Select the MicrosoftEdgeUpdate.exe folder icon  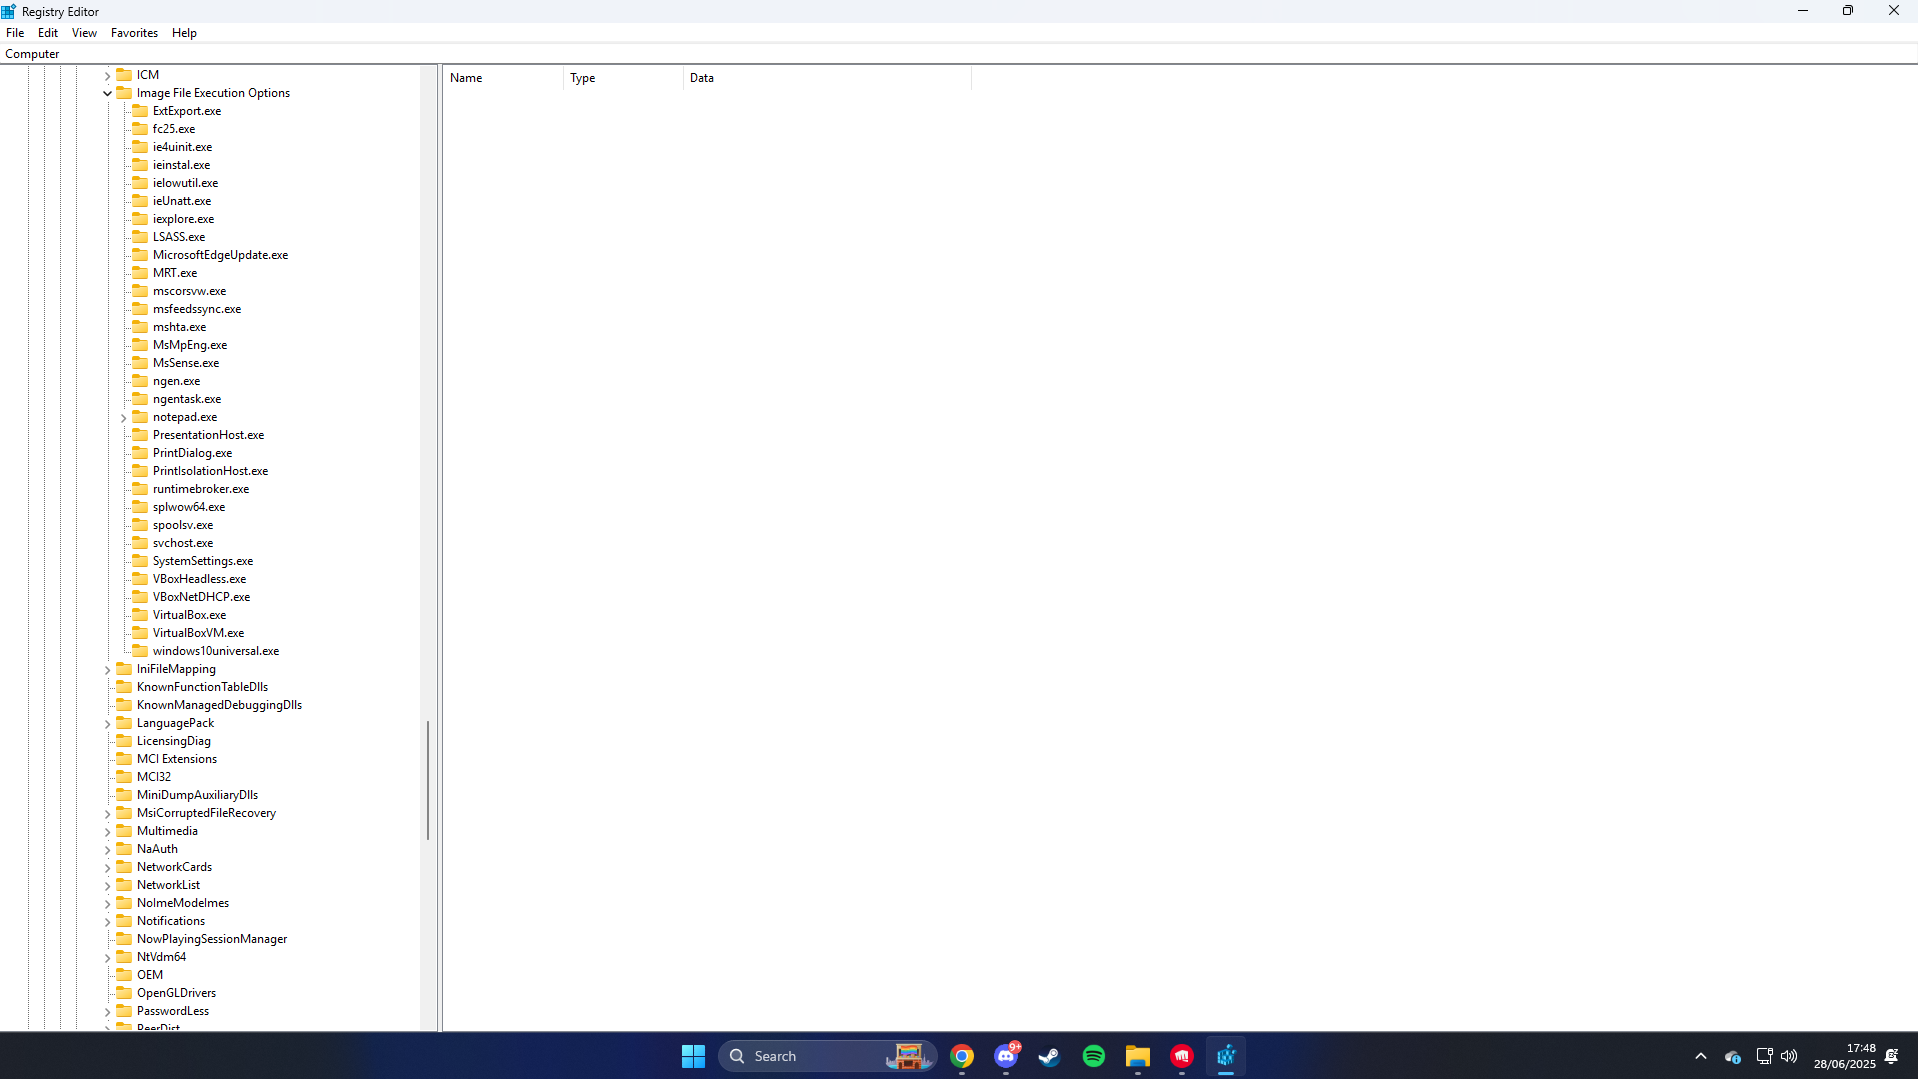[x=140, y=255]
